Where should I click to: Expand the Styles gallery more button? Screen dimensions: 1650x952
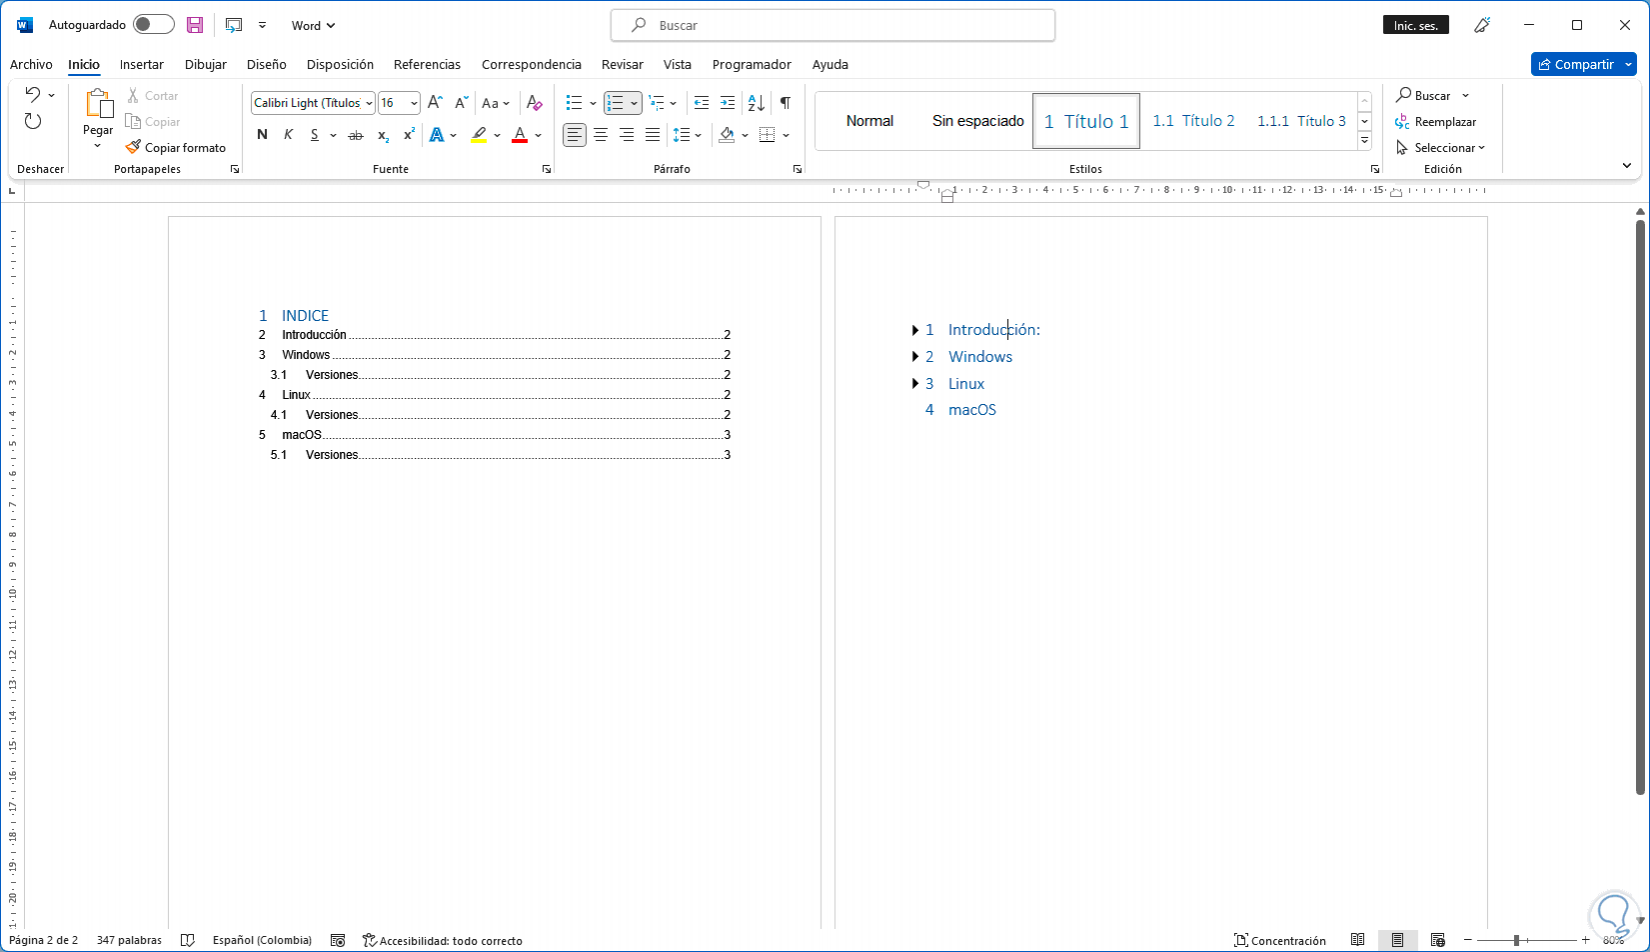pyautogui.click(x=1364, y=140)
